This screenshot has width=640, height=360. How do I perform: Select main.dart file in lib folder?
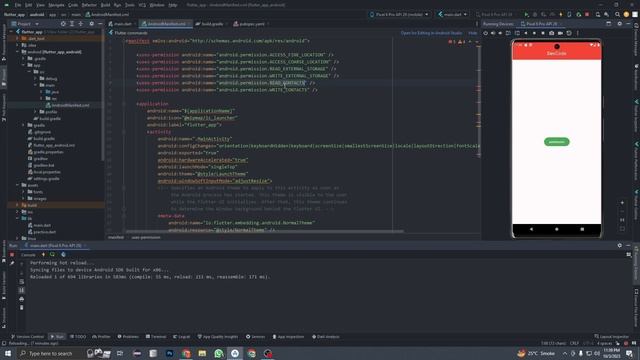pyautogui.click(x=39, y=225)
